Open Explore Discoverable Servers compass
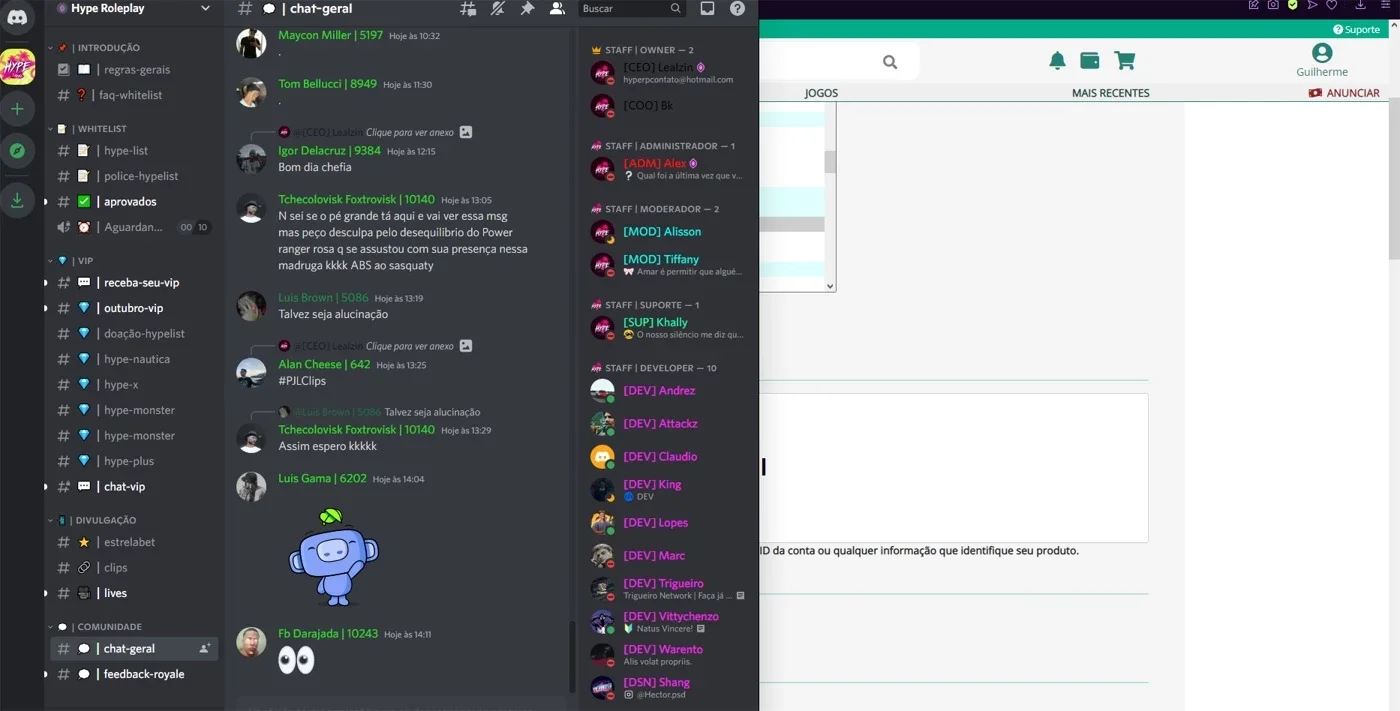This screenshot has height=711, width=1400. 17,151
